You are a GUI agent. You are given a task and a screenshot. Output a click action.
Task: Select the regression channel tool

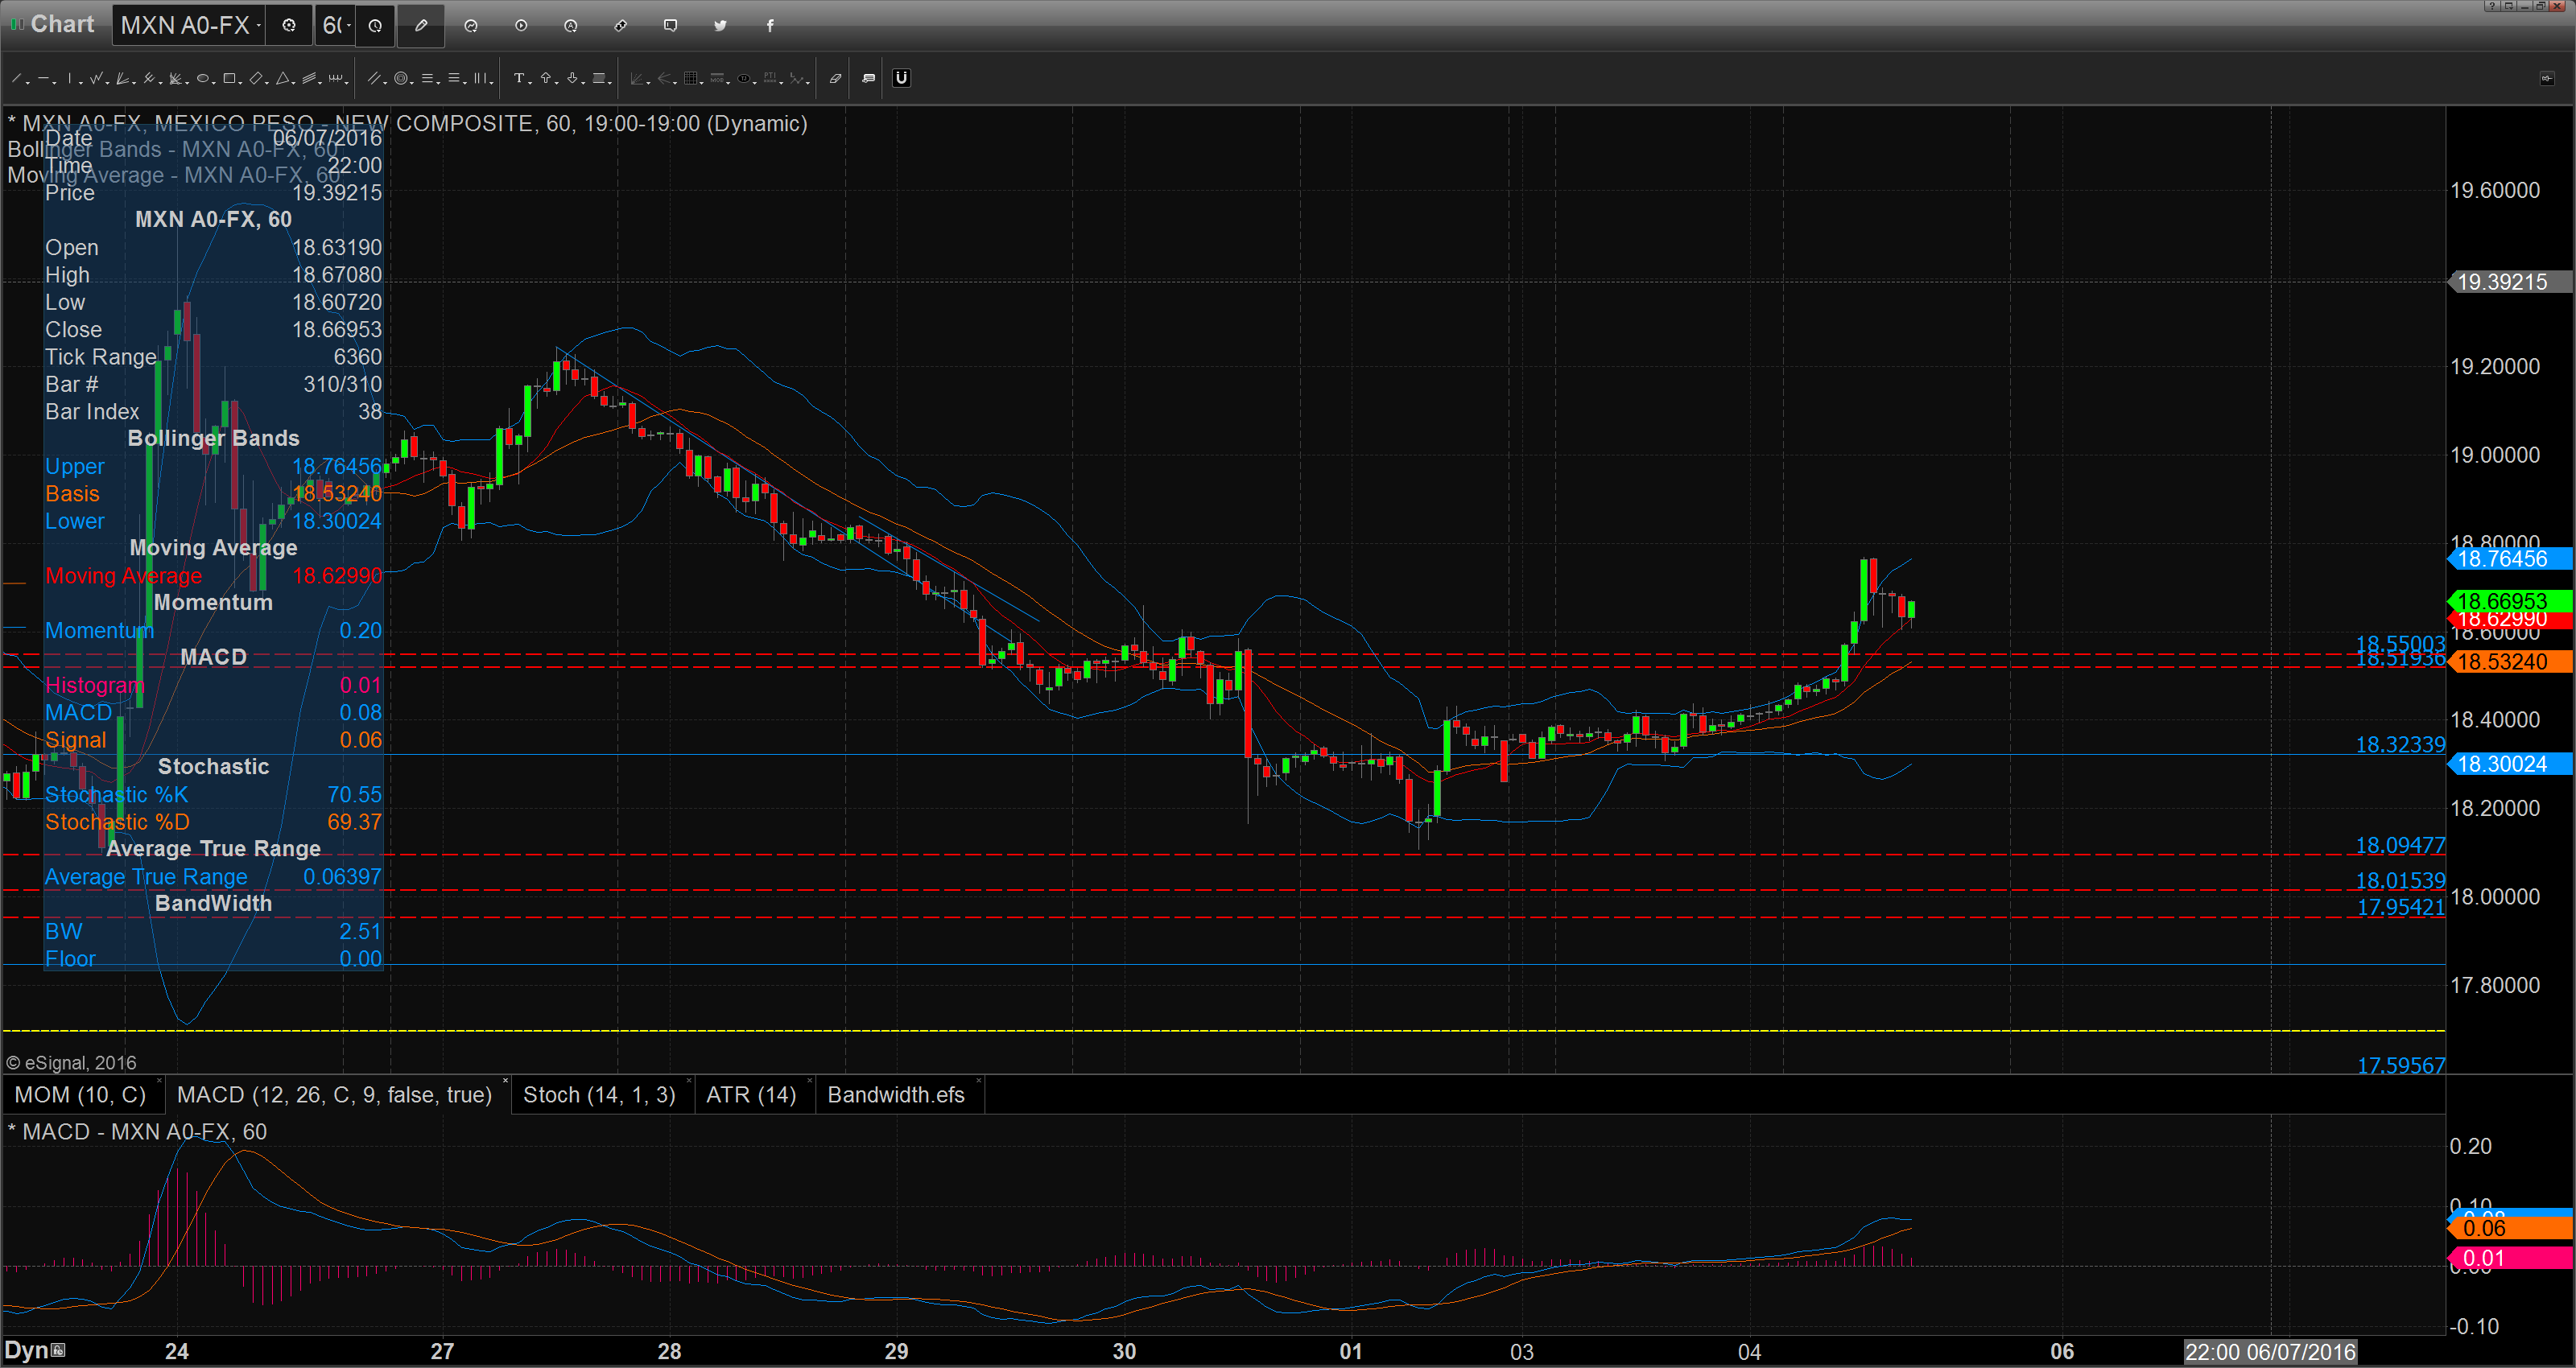tap(309, 78)
